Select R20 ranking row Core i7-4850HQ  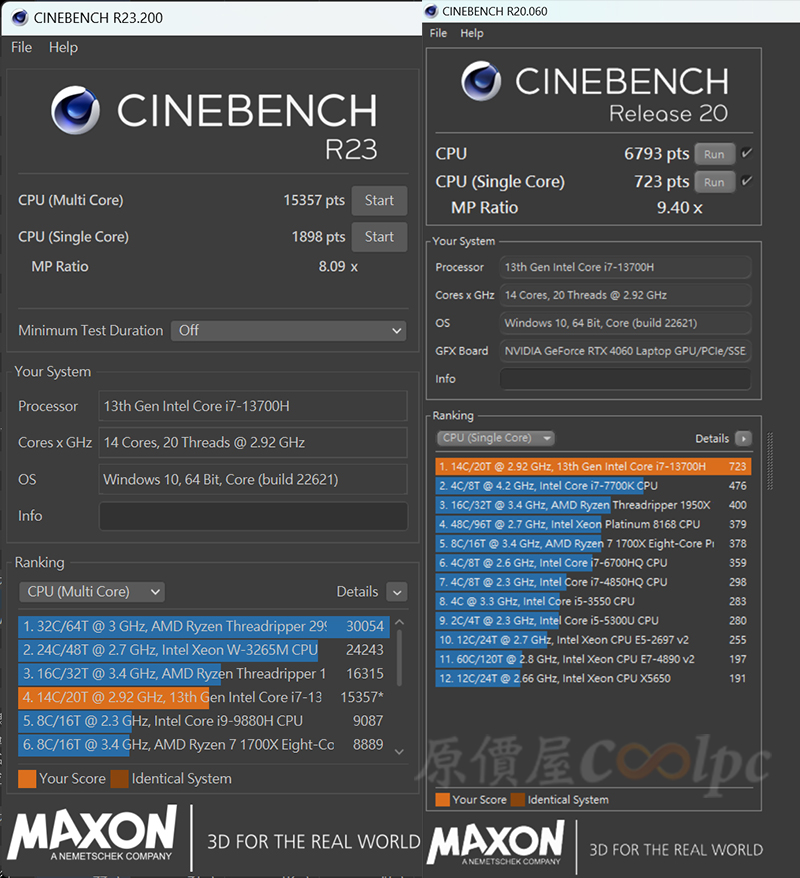[x=593, y=582]
